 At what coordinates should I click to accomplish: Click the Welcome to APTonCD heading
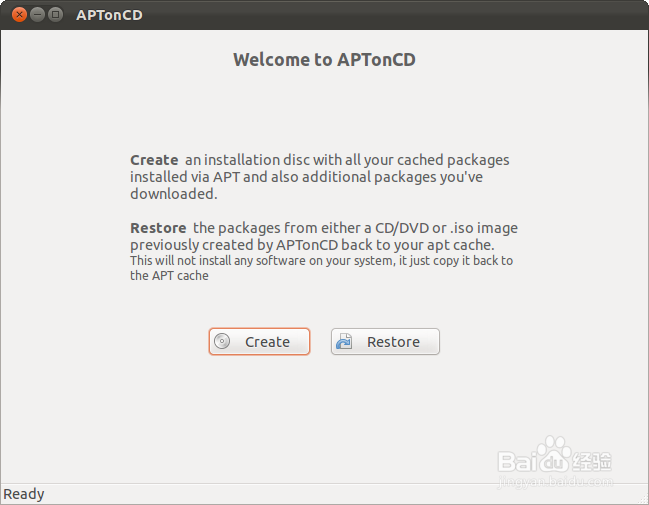(324, 60)
